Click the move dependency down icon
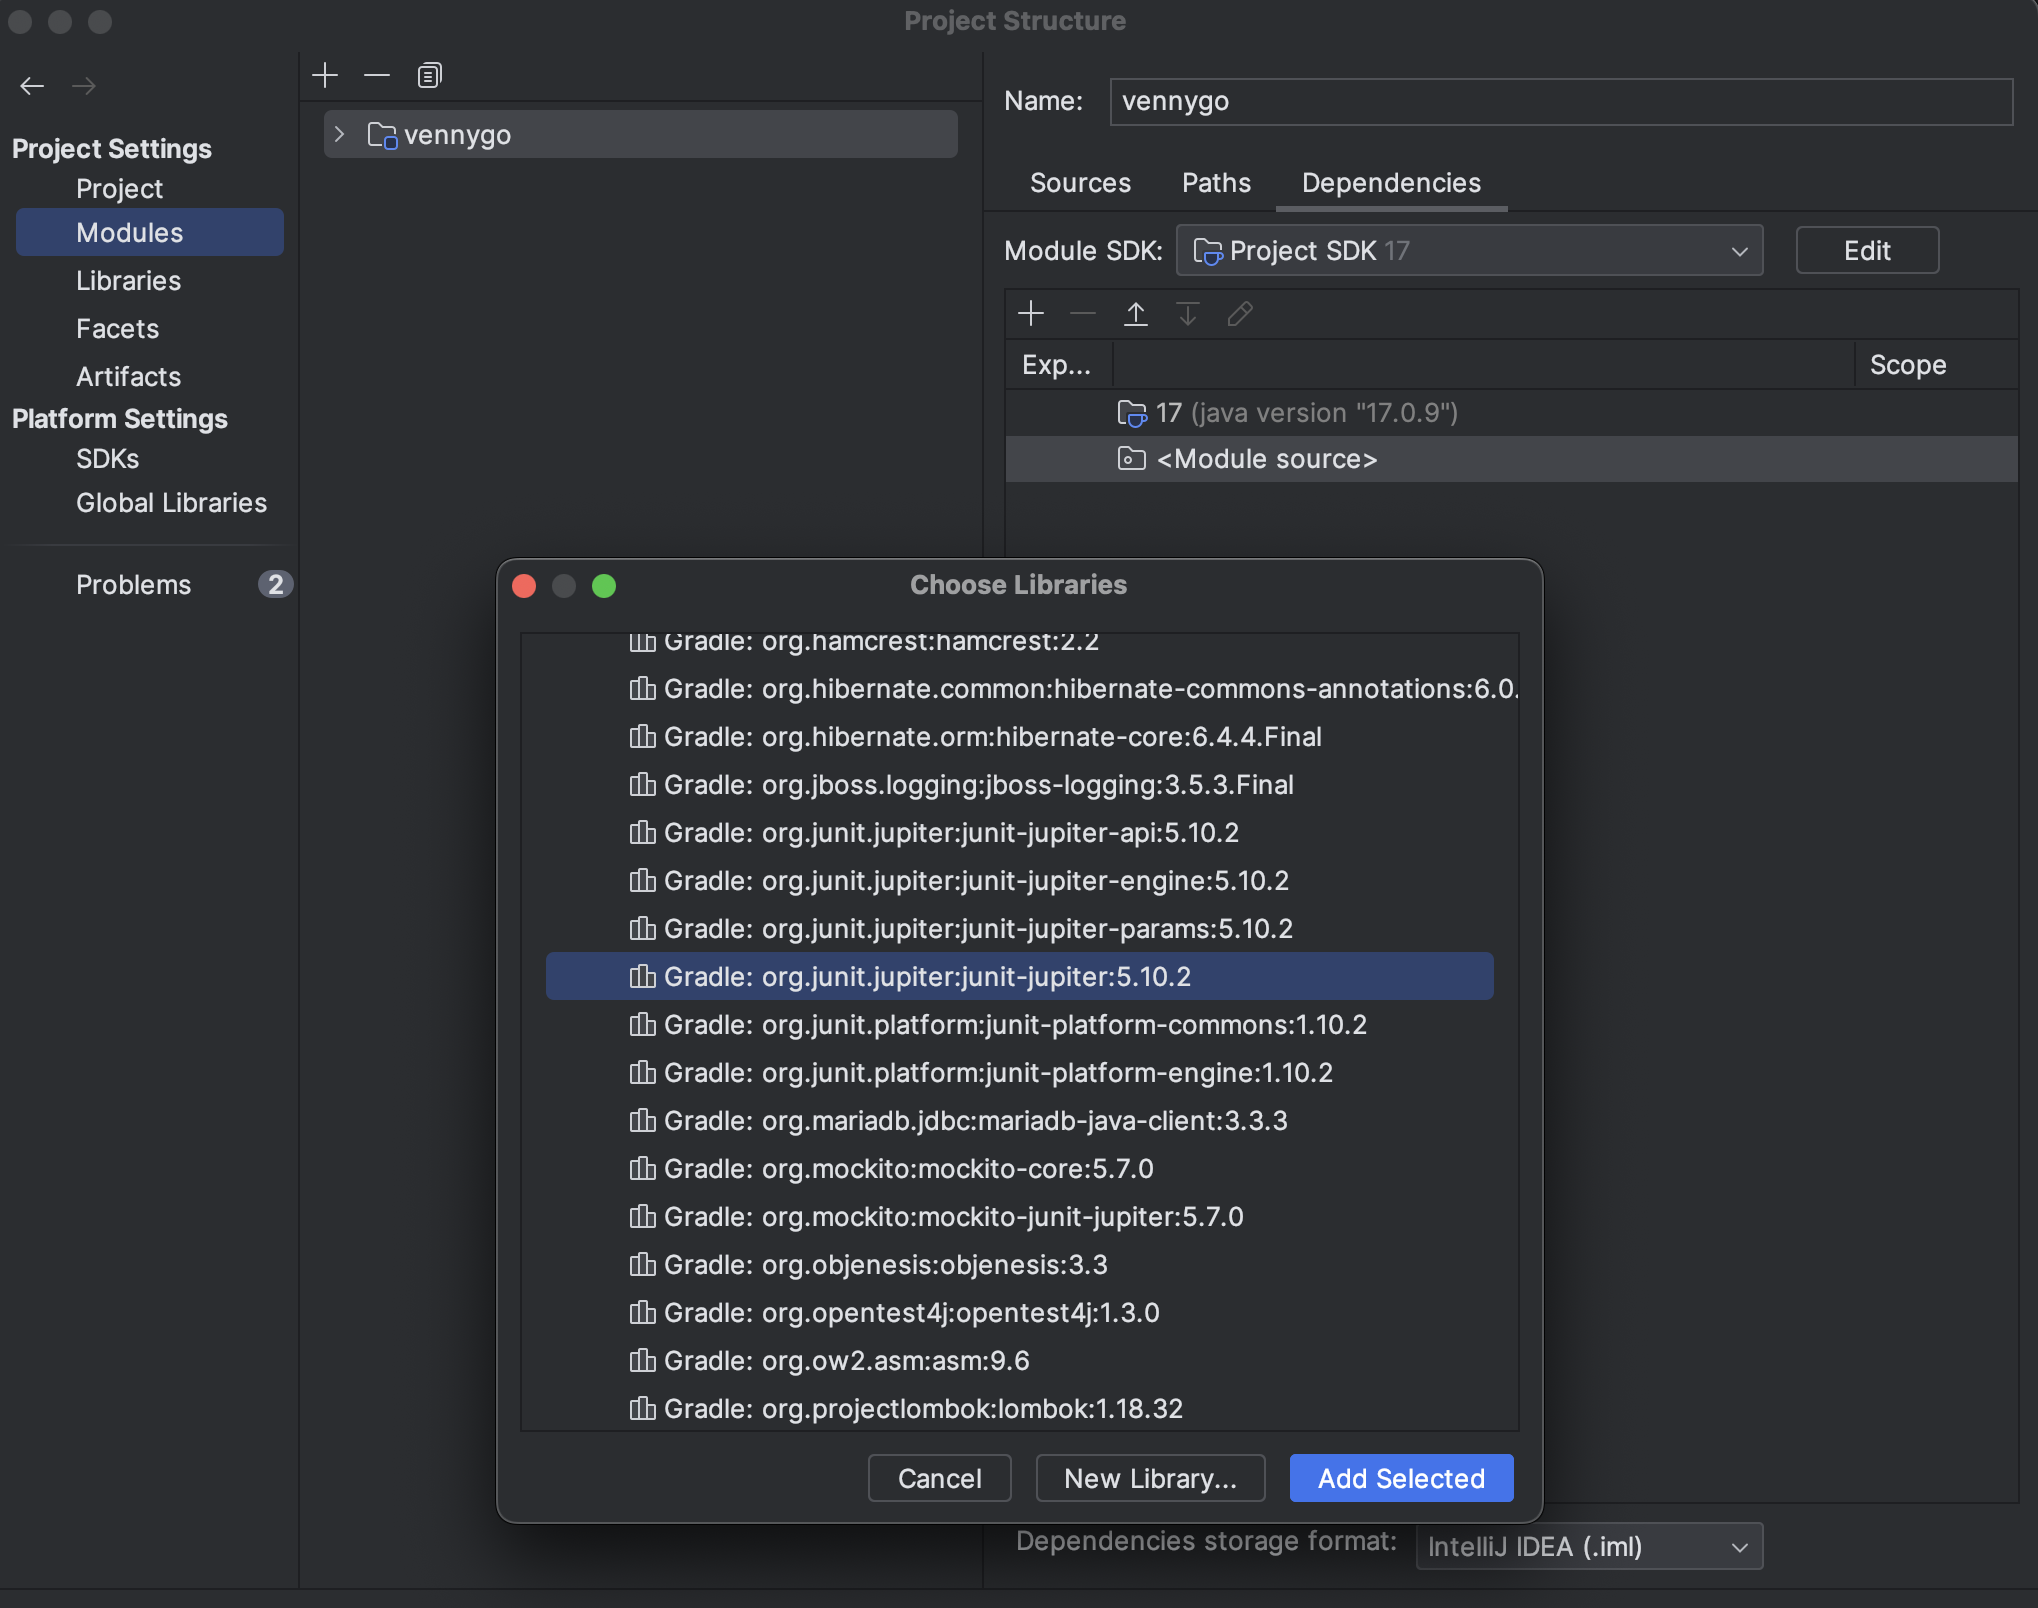The height and width of the screenshot is (1608, 2038). [1187, 314]
